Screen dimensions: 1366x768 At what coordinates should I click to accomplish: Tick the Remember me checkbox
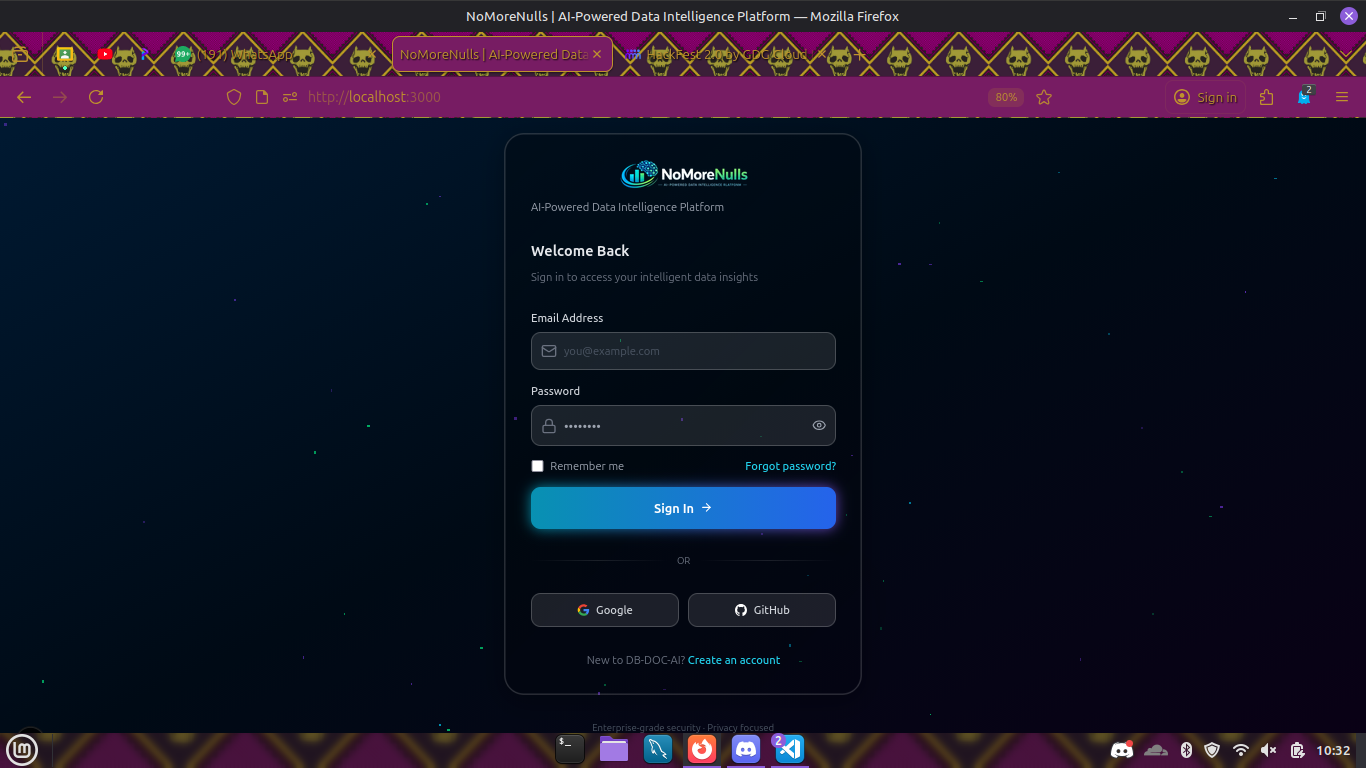[x=537, y=466]
